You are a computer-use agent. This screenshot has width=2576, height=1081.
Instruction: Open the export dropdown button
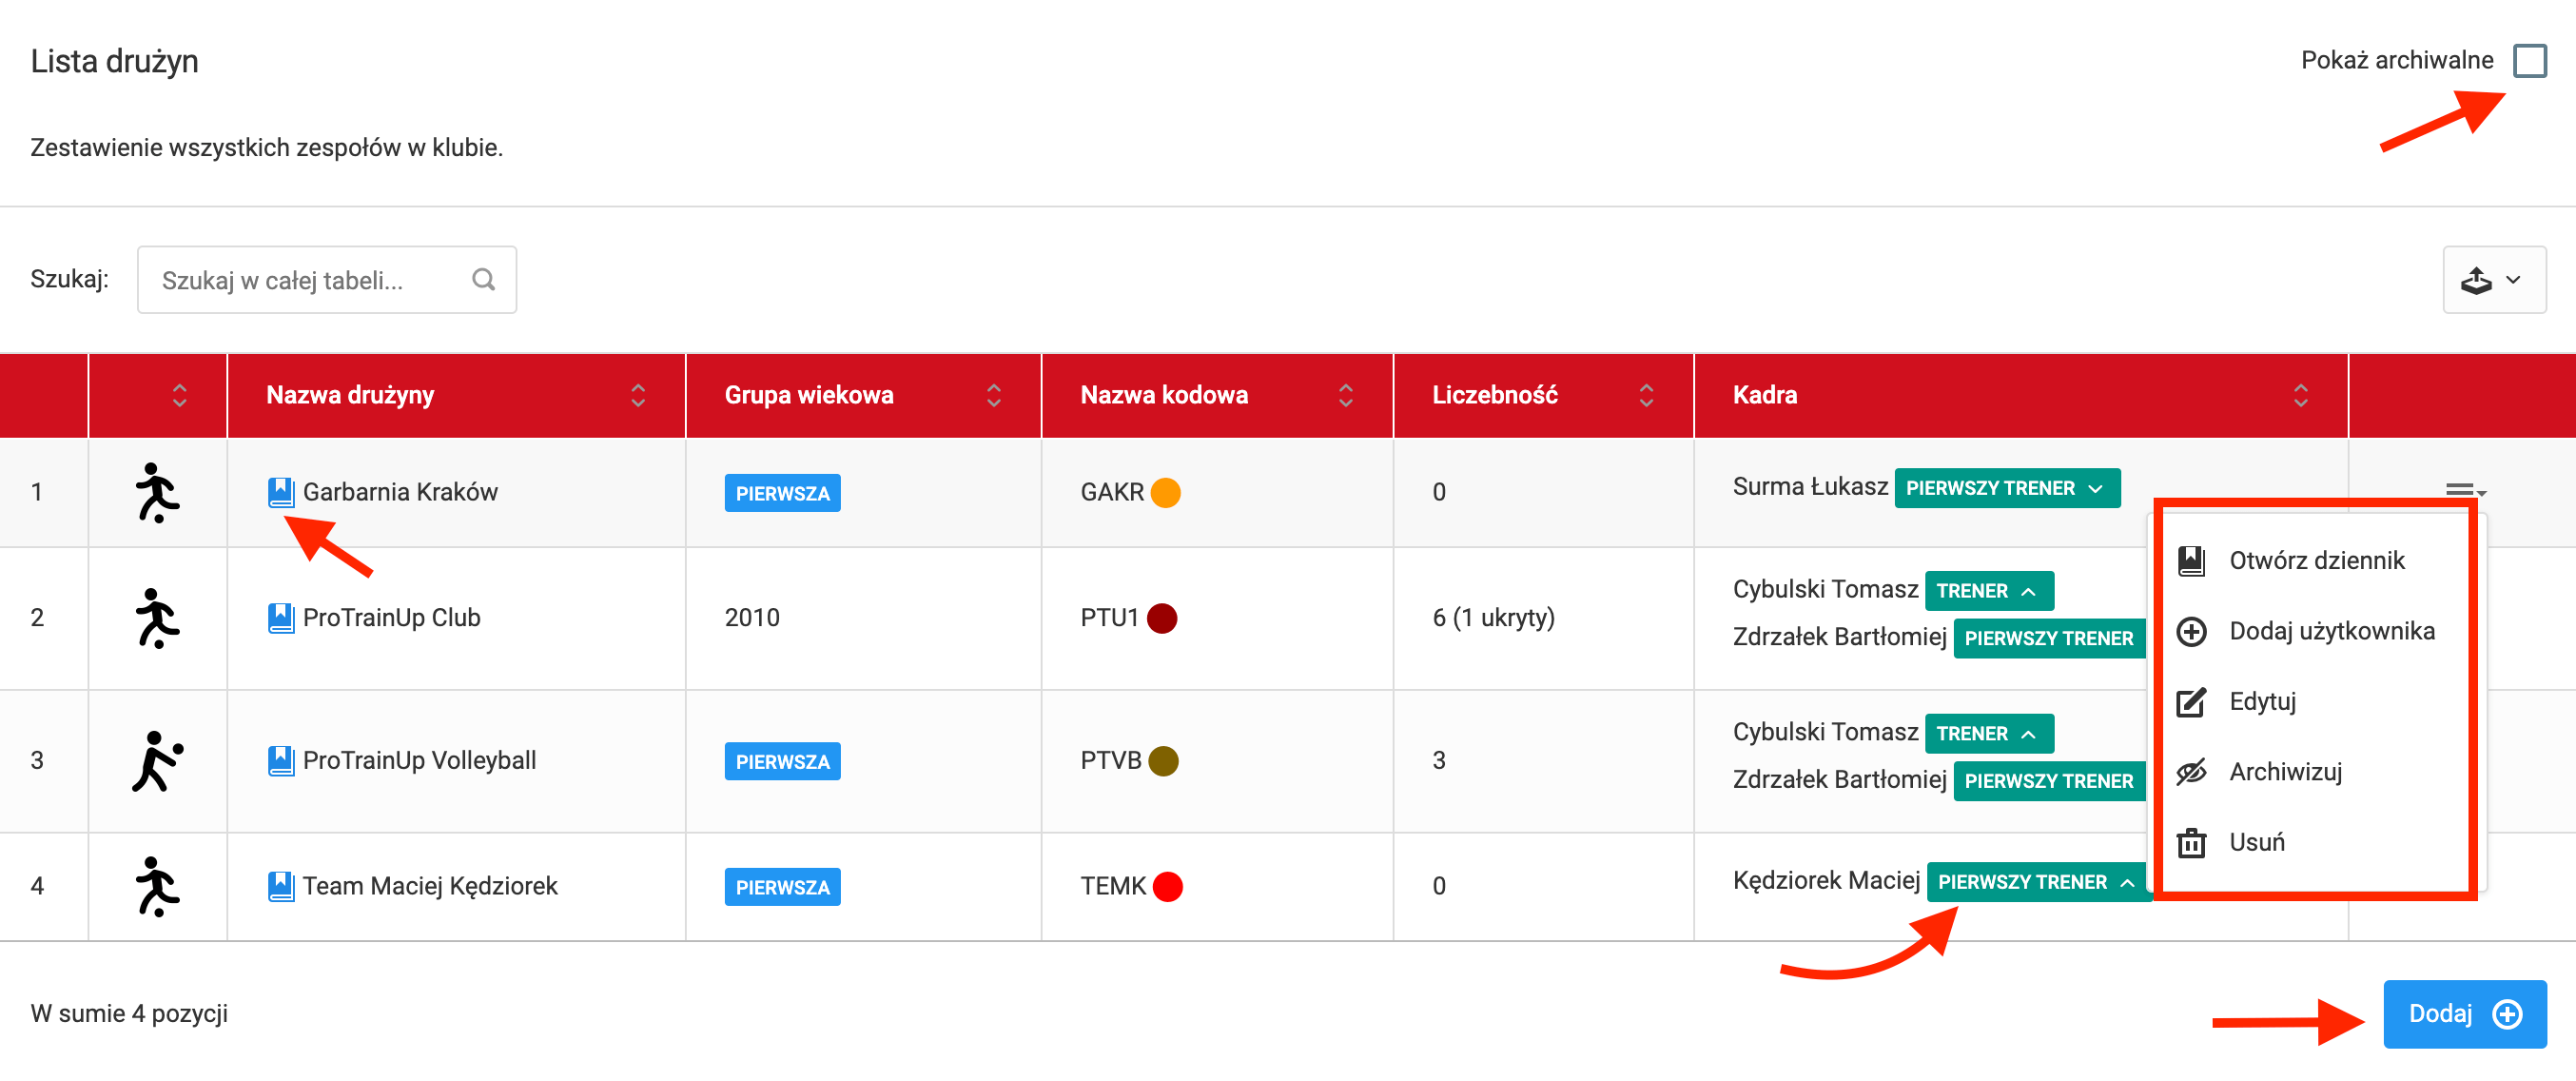pos(2493,280)
